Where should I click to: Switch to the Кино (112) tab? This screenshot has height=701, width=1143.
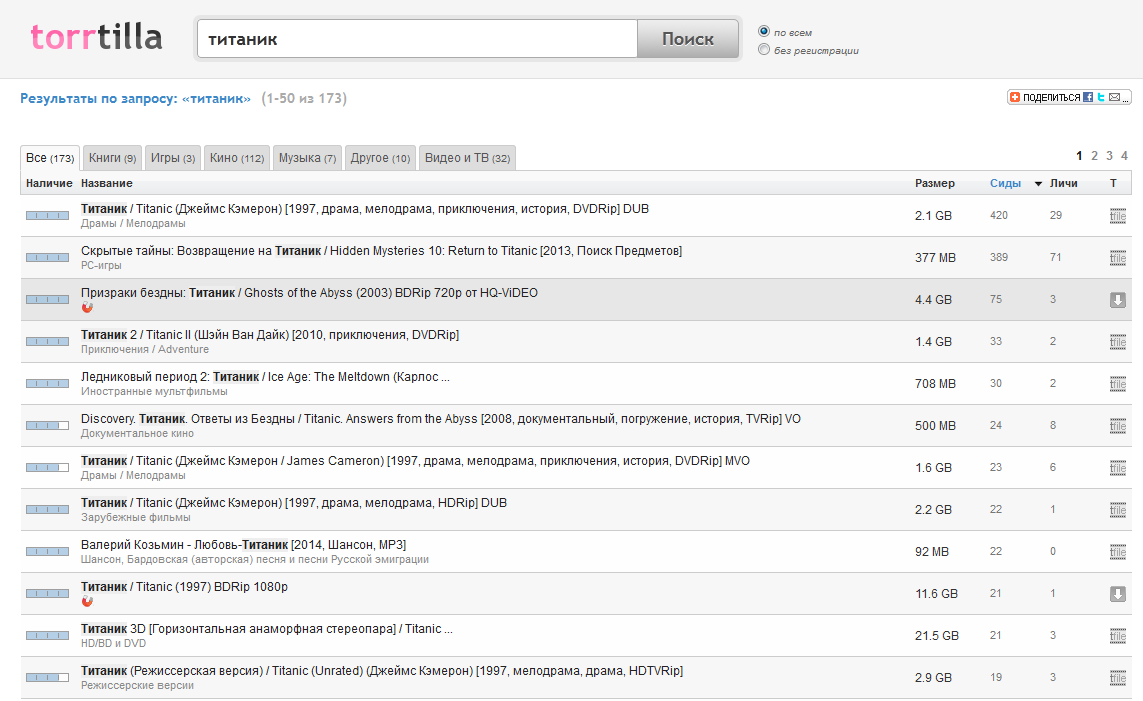coord(237,158)
